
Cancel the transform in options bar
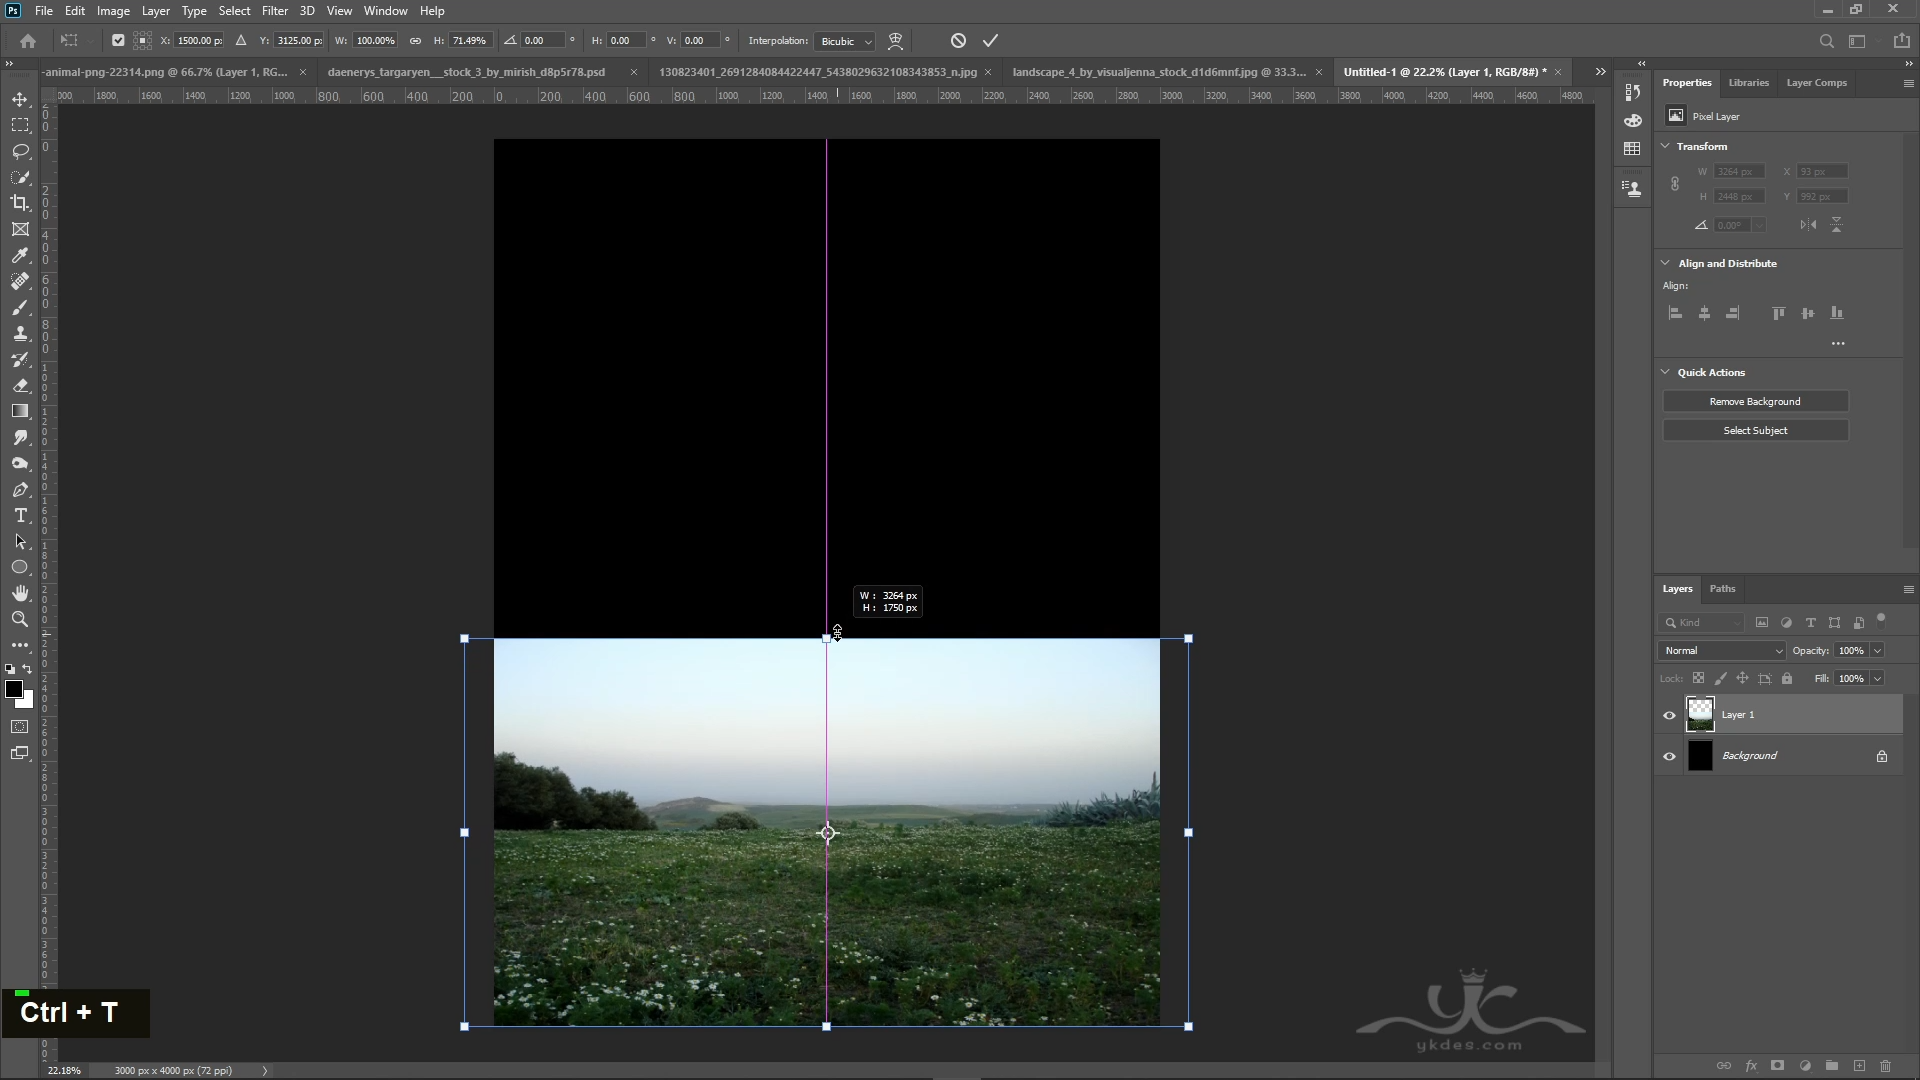958,41
